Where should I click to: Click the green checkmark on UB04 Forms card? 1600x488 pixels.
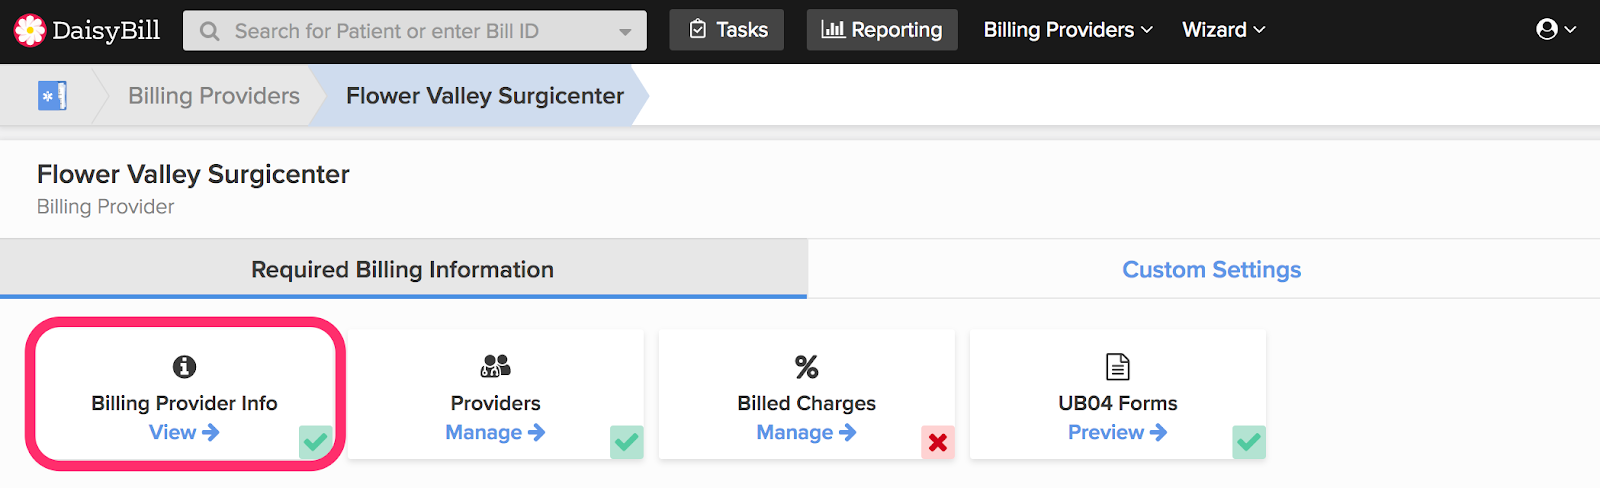tap(1249, 442)
